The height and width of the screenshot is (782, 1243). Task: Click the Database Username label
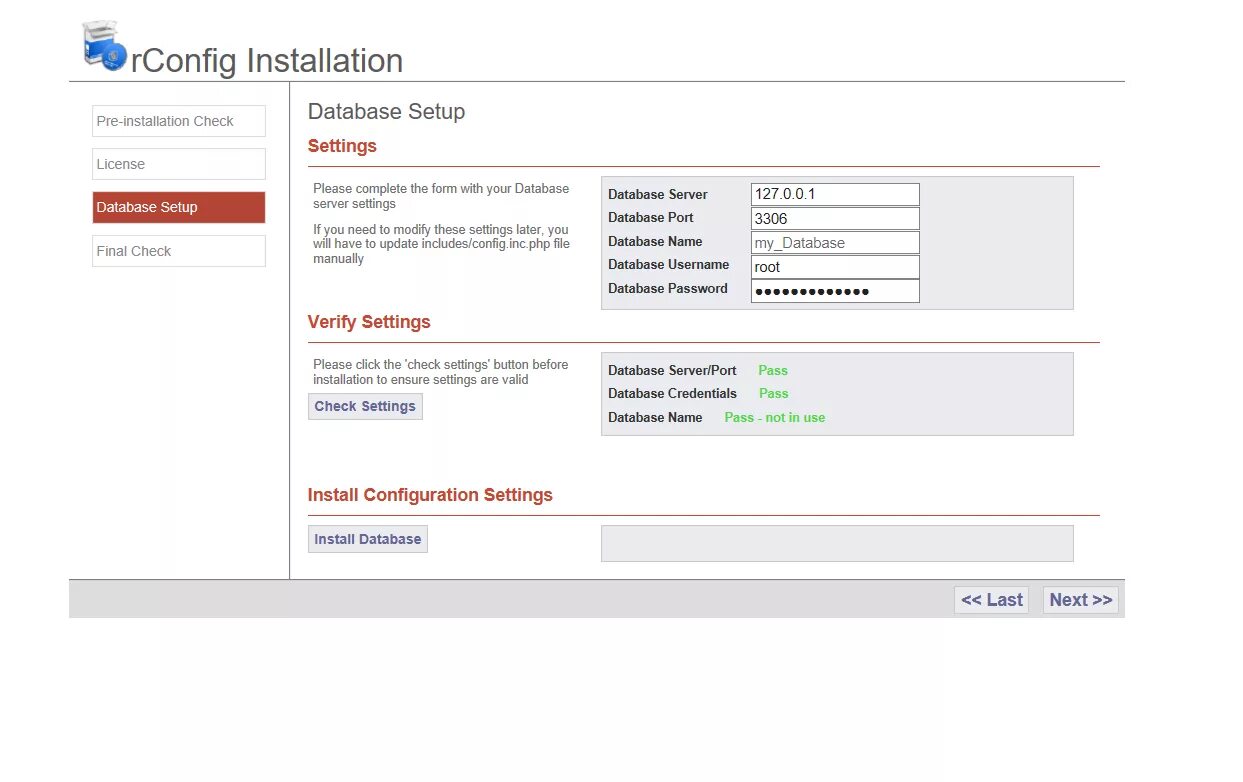[669, 264]
